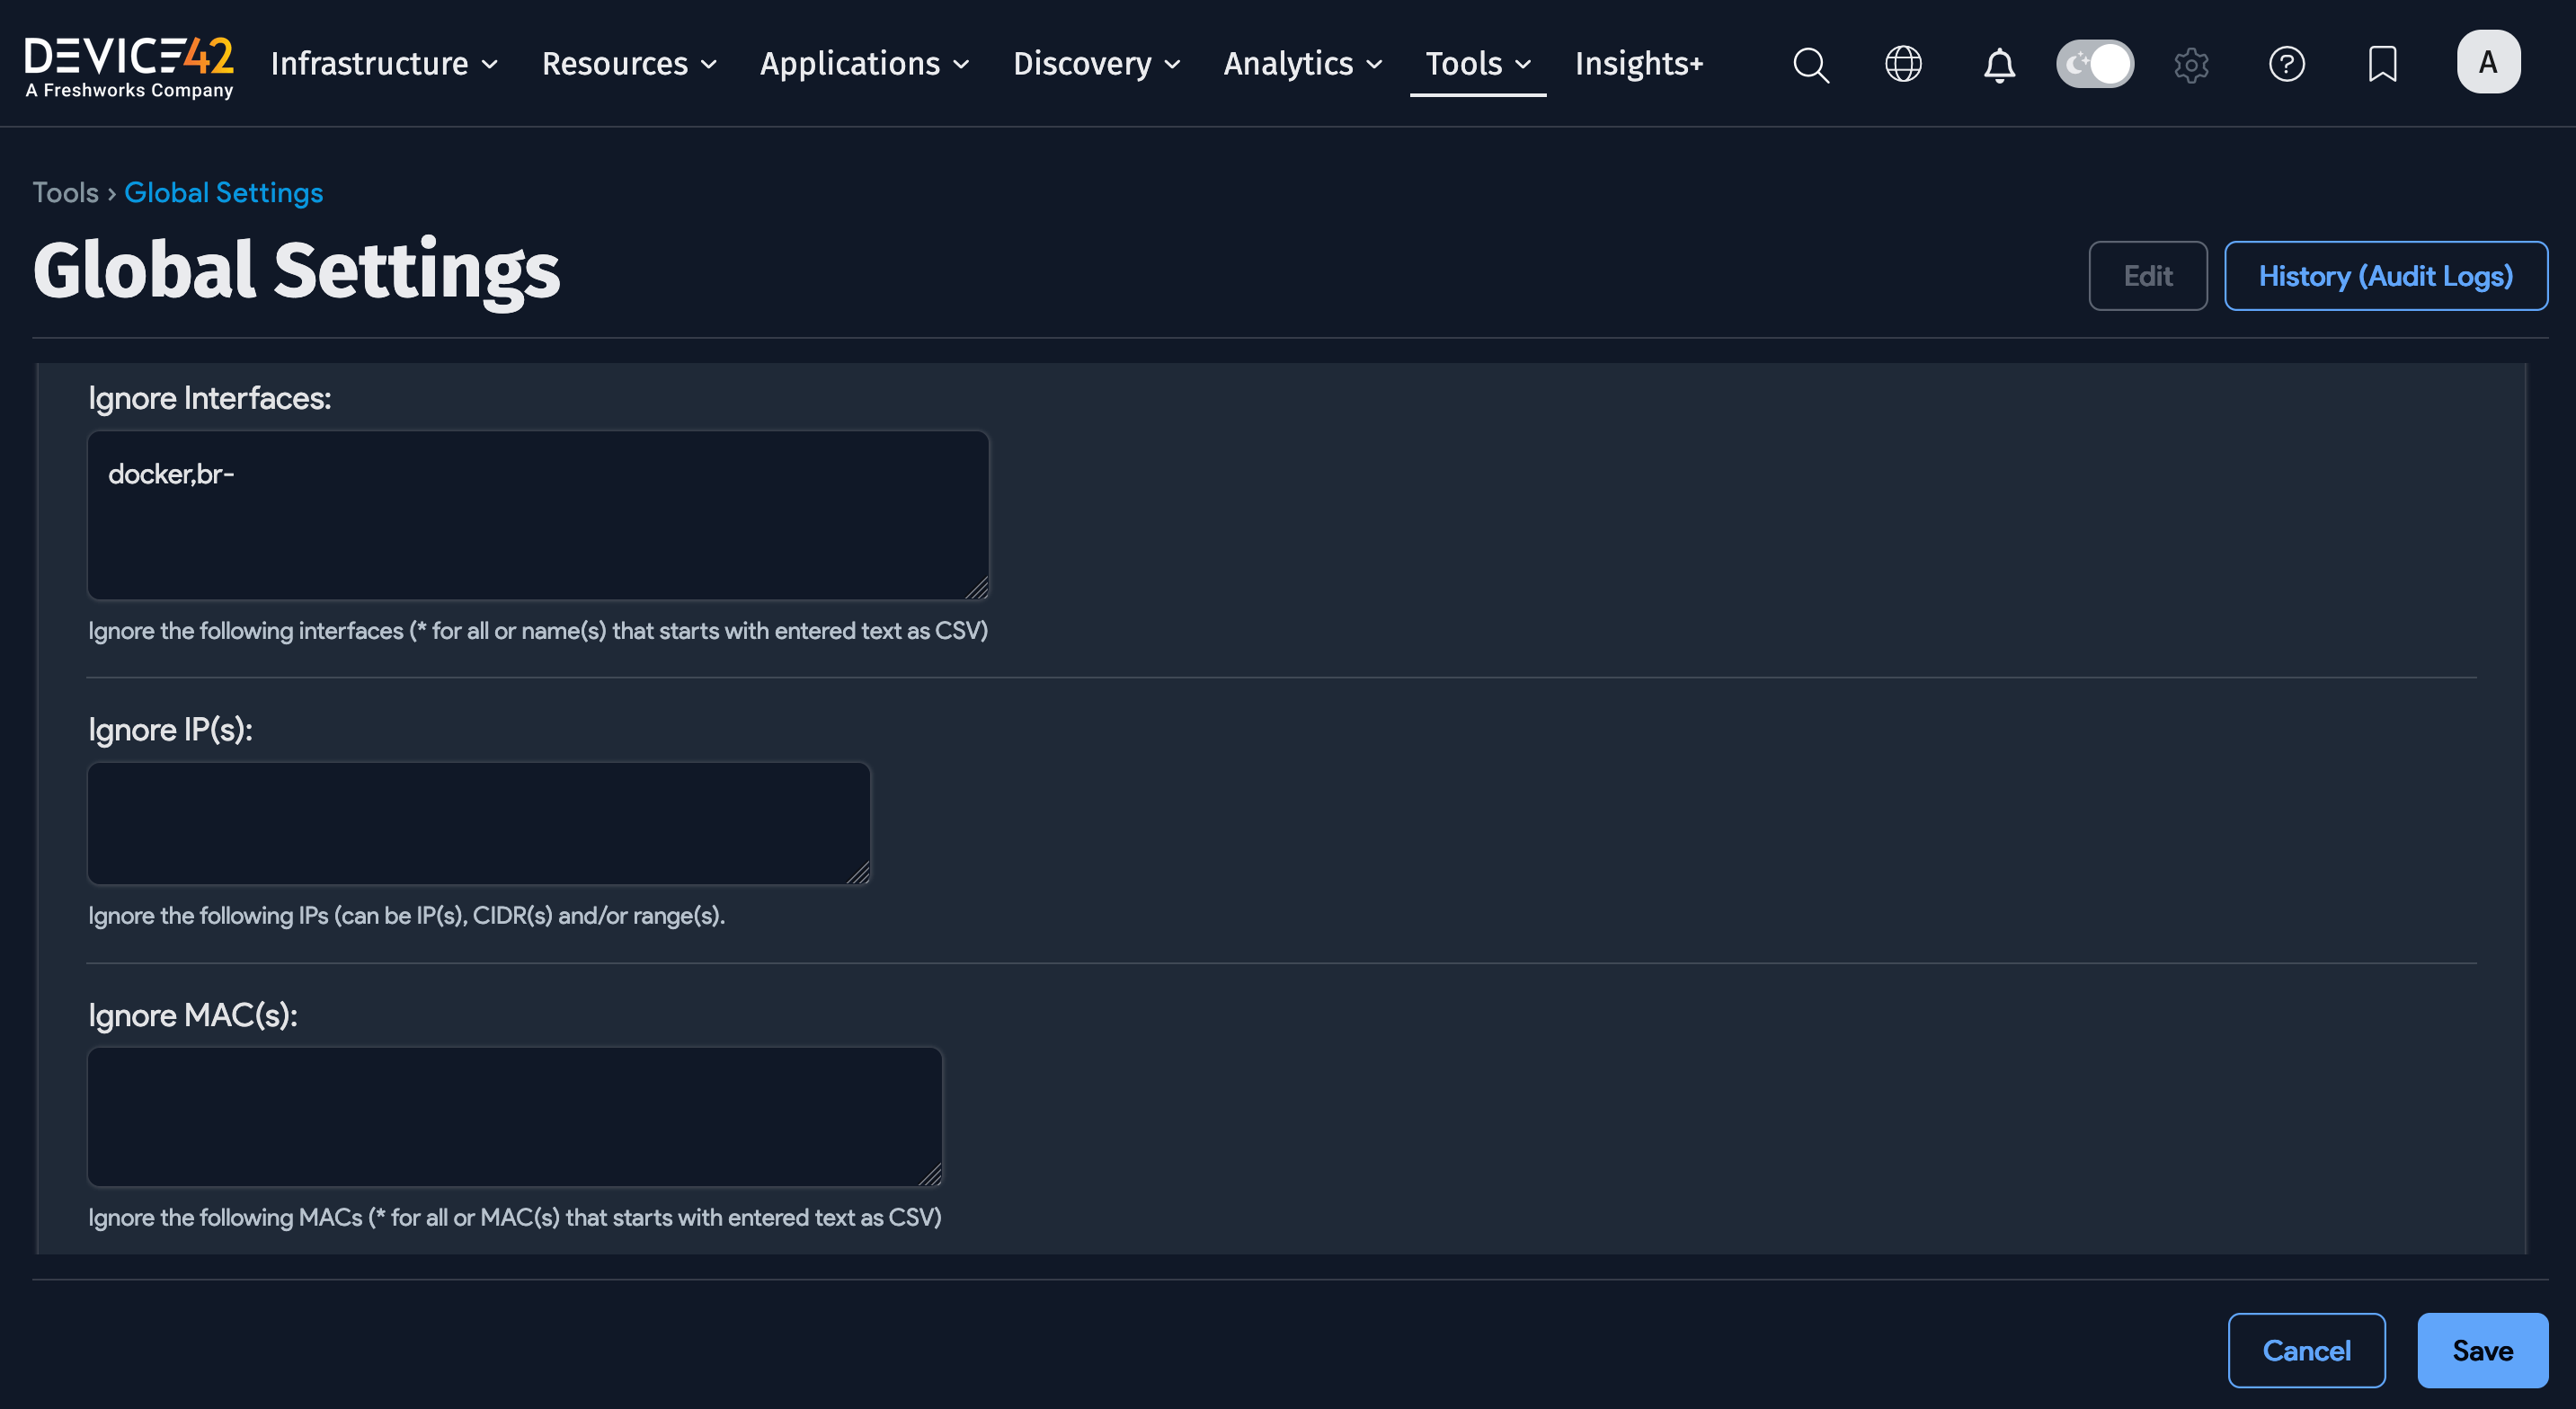Open Tools breadcrumb link

tap(64, 192)
